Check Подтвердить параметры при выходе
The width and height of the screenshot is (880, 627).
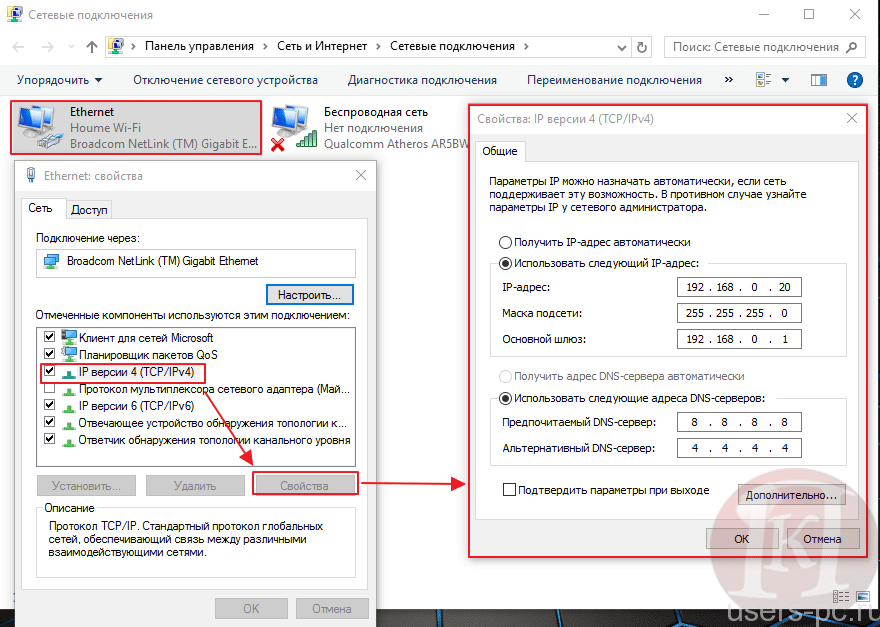click(509, 490)
